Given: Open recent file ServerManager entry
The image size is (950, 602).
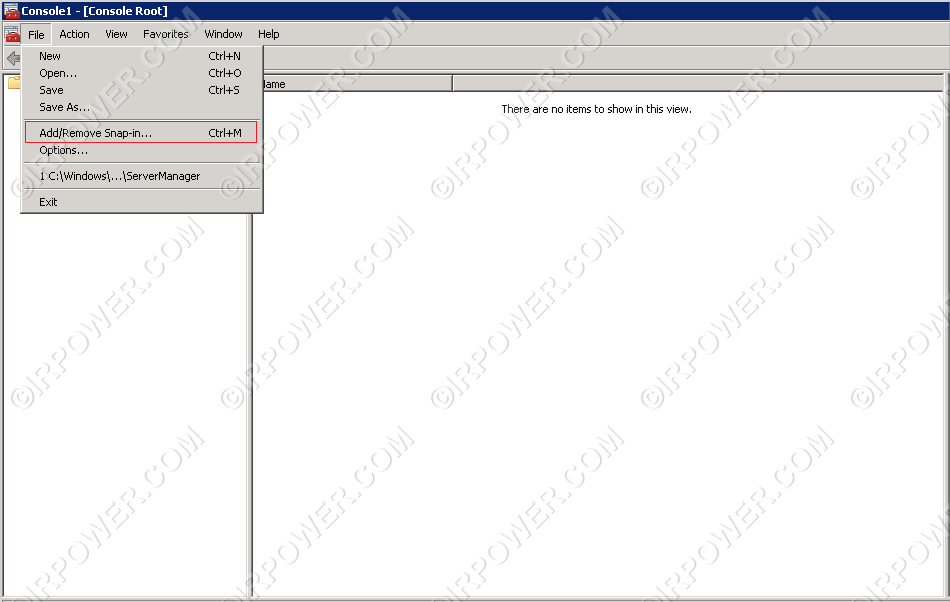Looking at the screenshot, I should [x=119, y=176].
